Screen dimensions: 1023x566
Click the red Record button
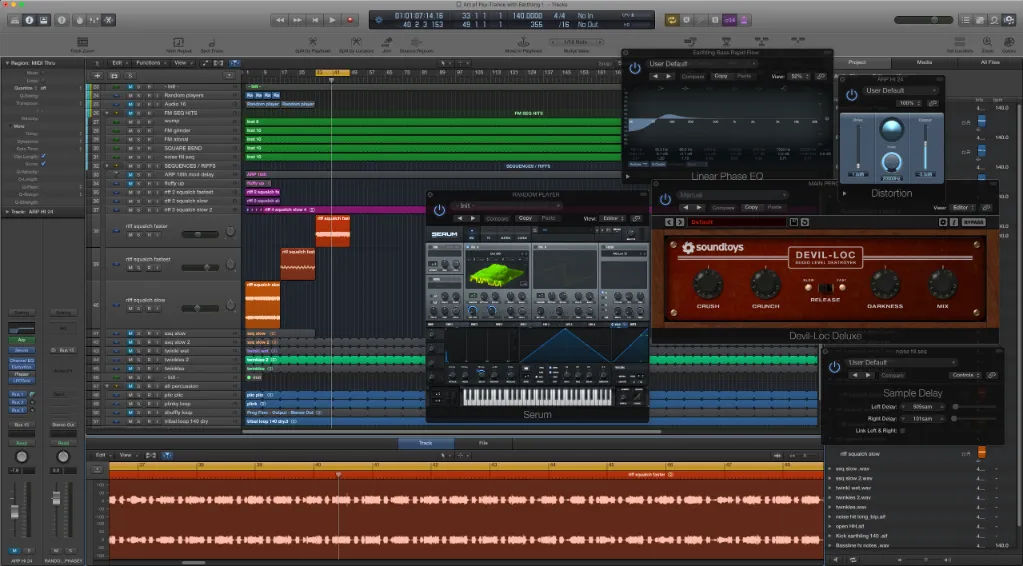[x=350, y=20]
